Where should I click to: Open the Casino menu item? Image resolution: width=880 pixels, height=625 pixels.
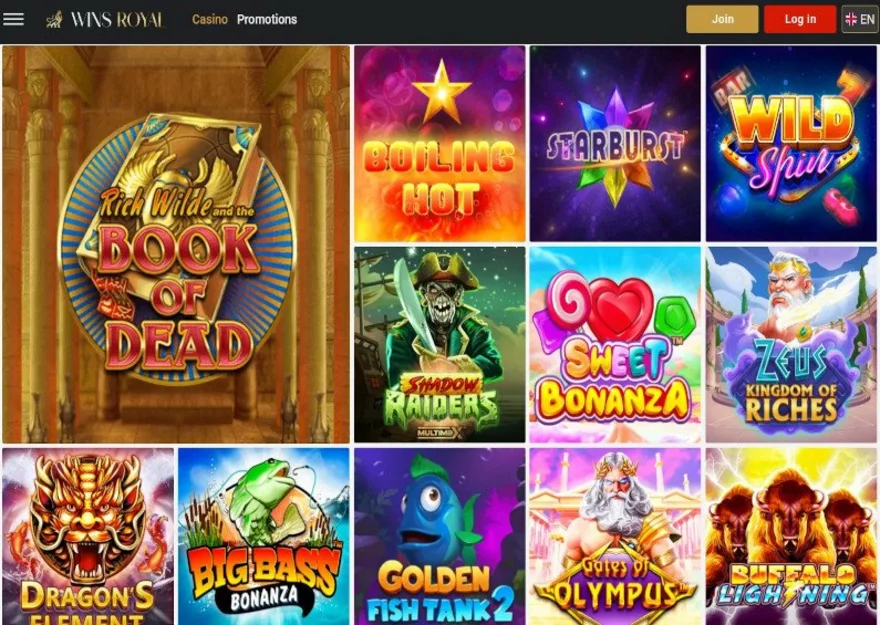210,20
